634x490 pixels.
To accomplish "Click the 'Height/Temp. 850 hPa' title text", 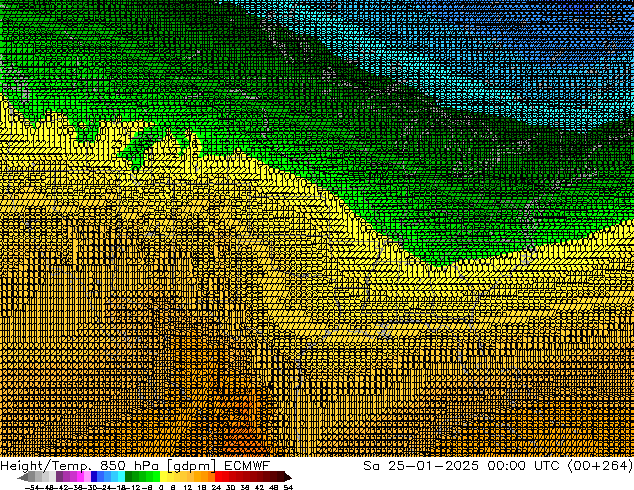I will click(x=79, y=466).
